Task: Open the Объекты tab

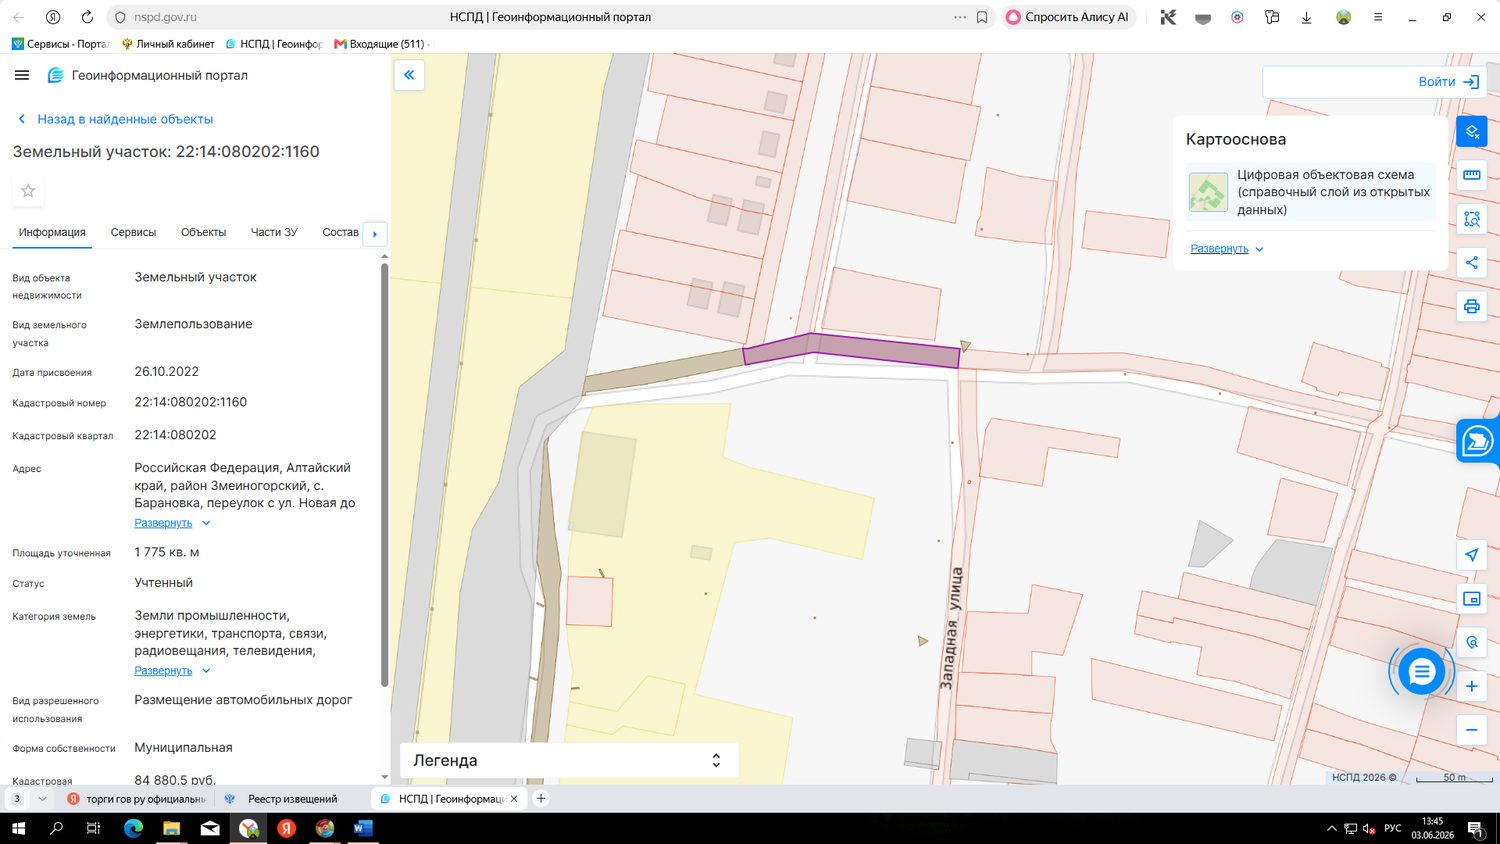Action: point(203,232)
